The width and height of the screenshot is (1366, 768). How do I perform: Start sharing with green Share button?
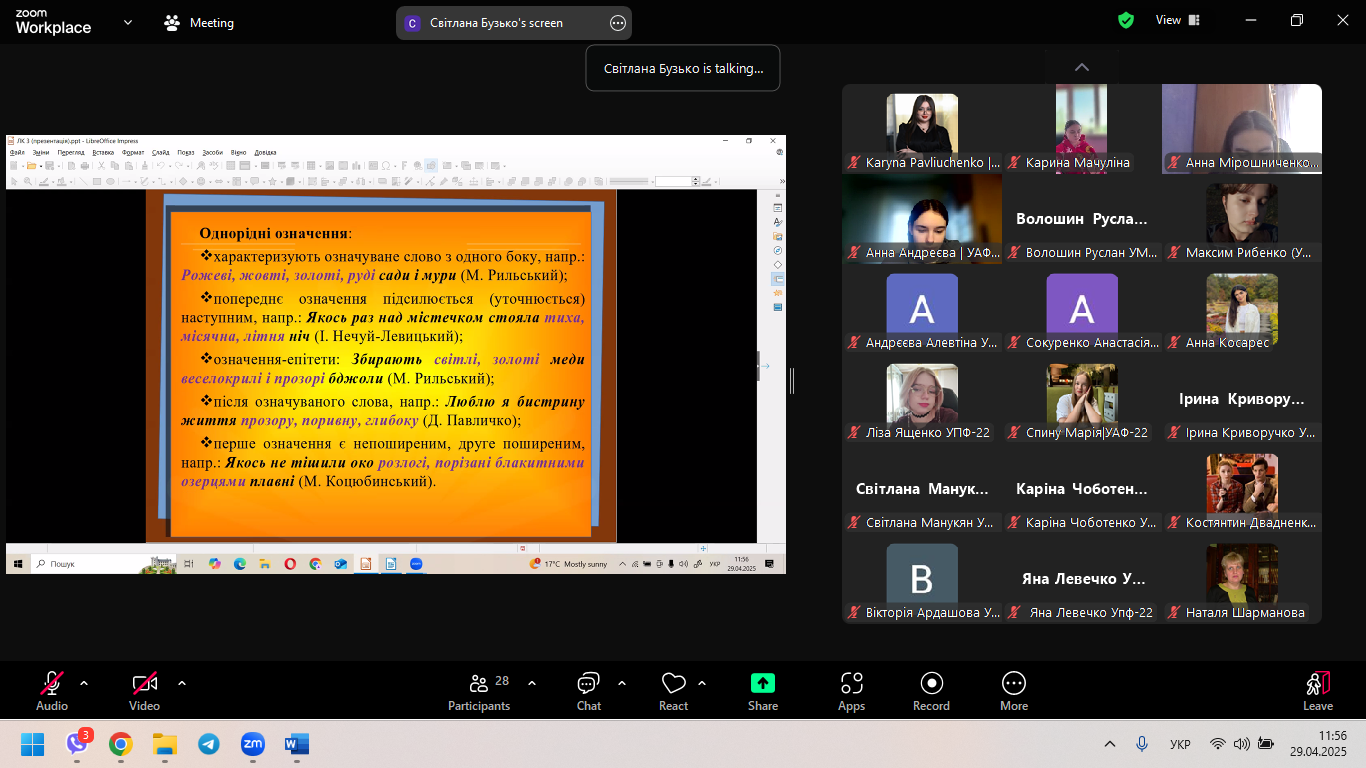click(762, 690)
